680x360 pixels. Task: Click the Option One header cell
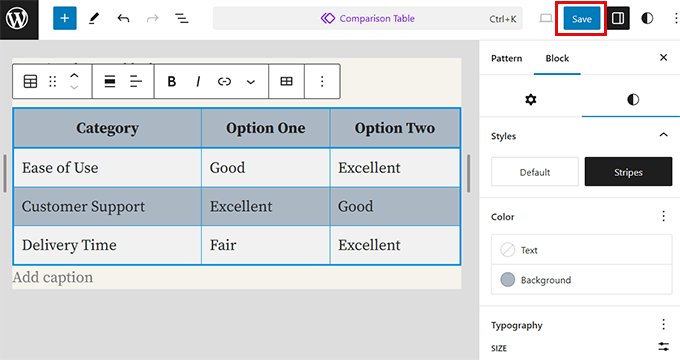(x=265, y=128)
